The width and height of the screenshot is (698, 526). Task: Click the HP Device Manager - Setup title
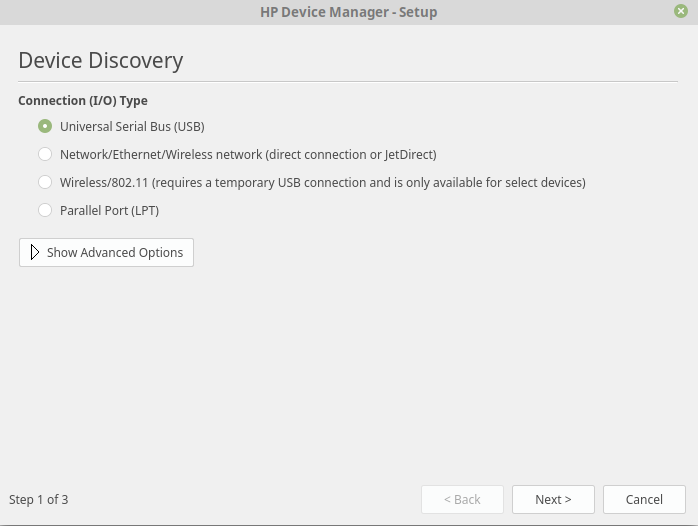click(349, 12)
